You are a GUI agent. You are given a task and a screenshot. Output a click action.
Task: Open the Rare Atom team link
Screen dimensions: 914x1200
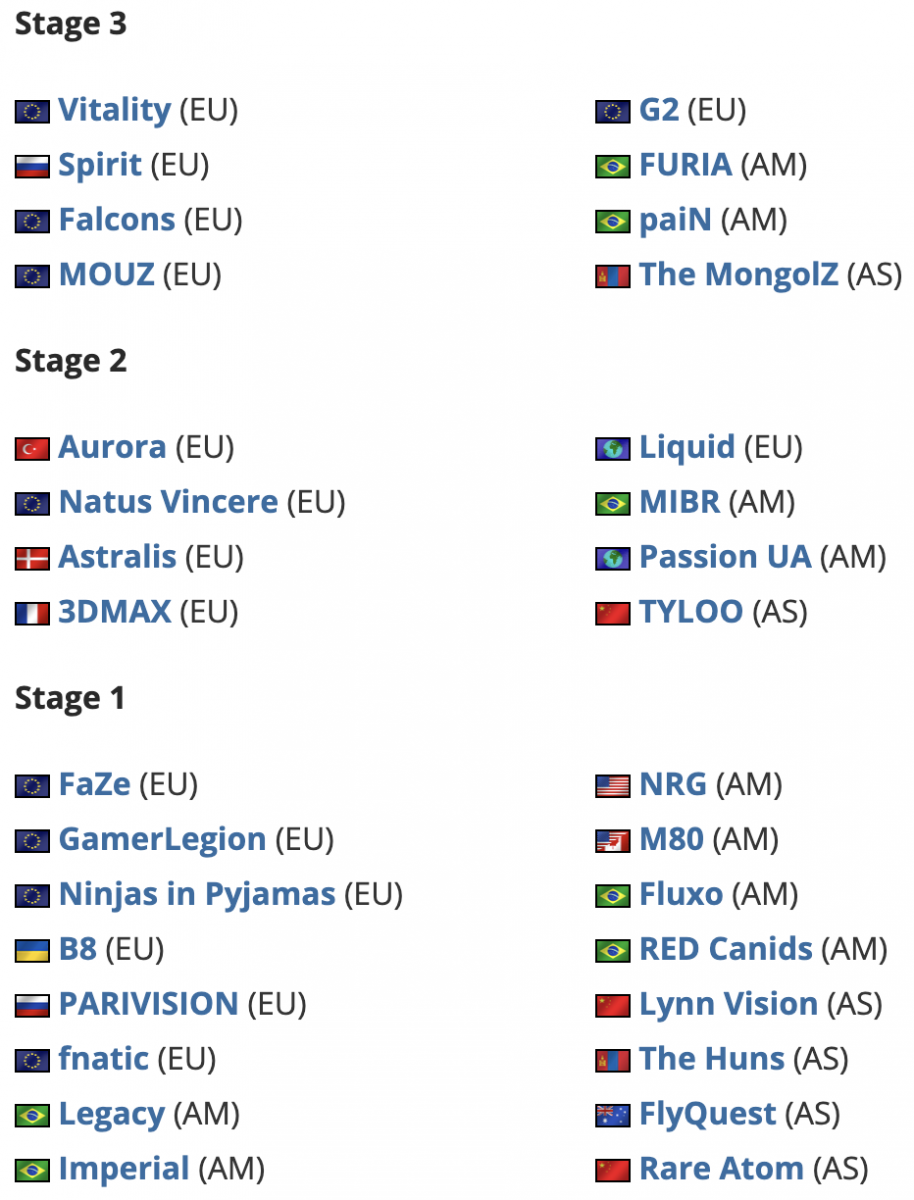click(x=721, y=1168)
